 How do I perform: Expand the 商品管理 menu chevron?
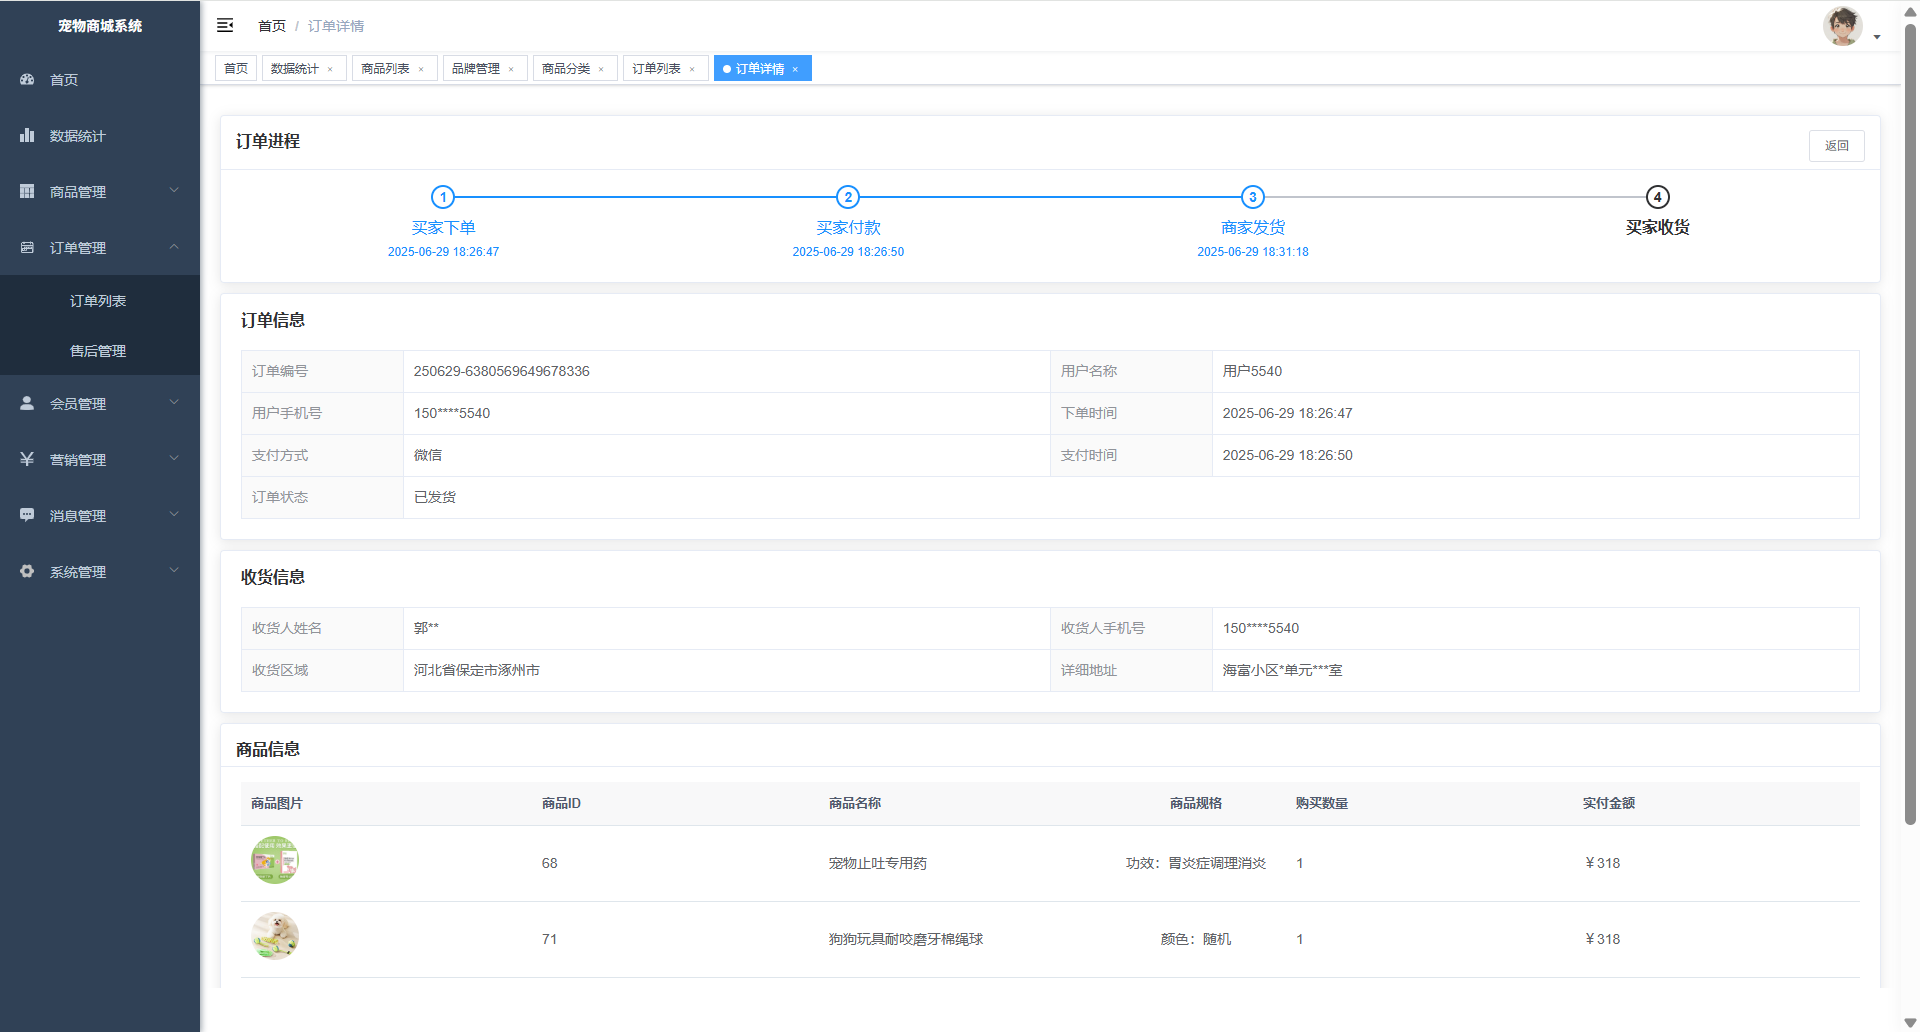pyautogui.click(x=174, y=191)
